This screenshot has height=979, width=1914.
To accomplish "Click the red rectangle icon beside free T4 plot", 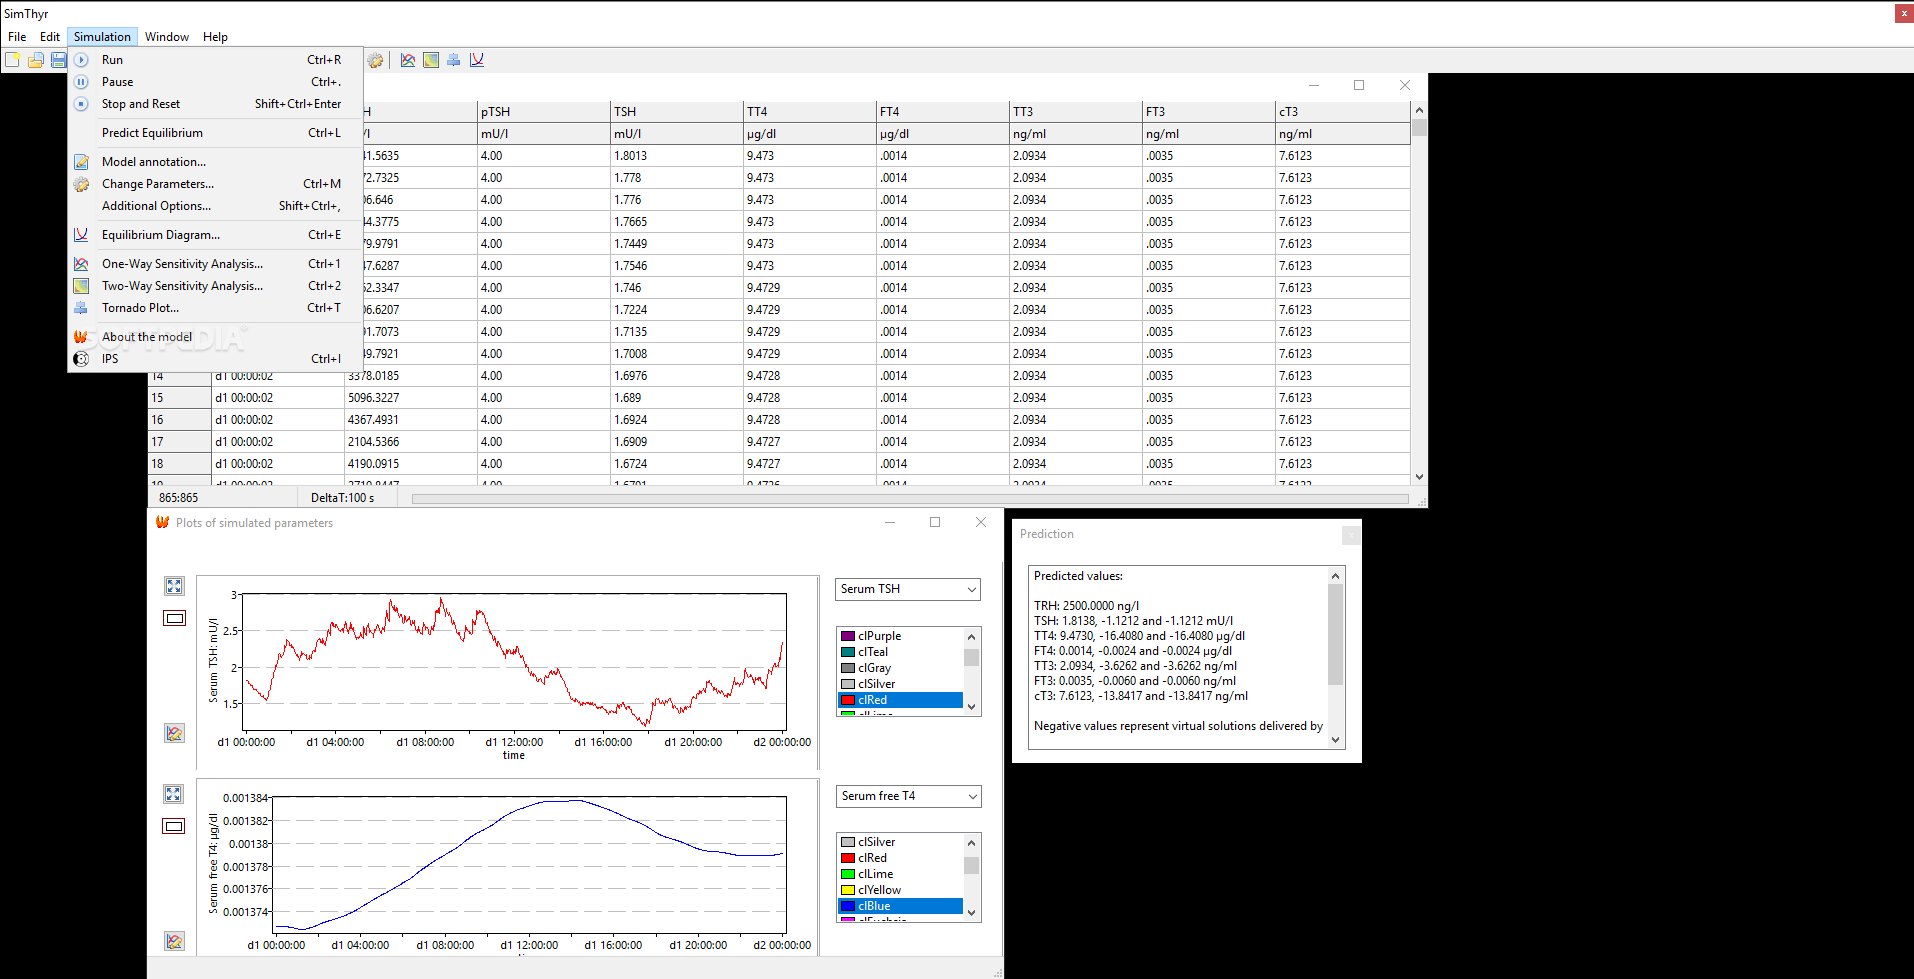I will [174, 826].
